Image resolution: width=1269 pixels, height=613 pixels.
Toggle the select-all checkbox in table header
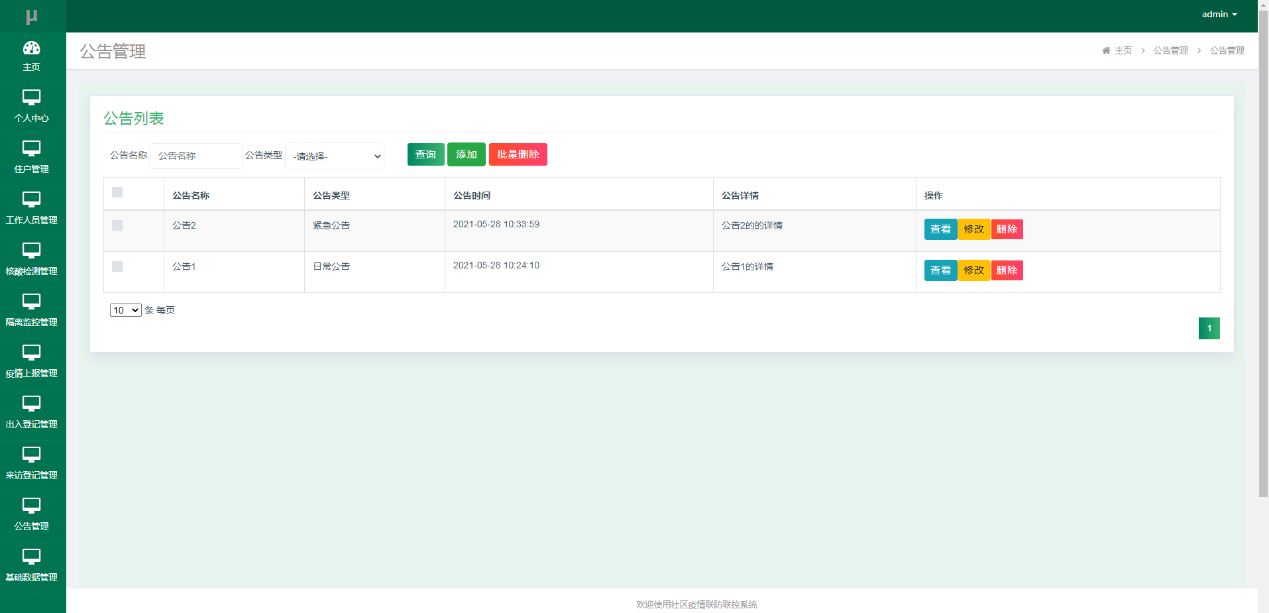click(x=117, y=192)
